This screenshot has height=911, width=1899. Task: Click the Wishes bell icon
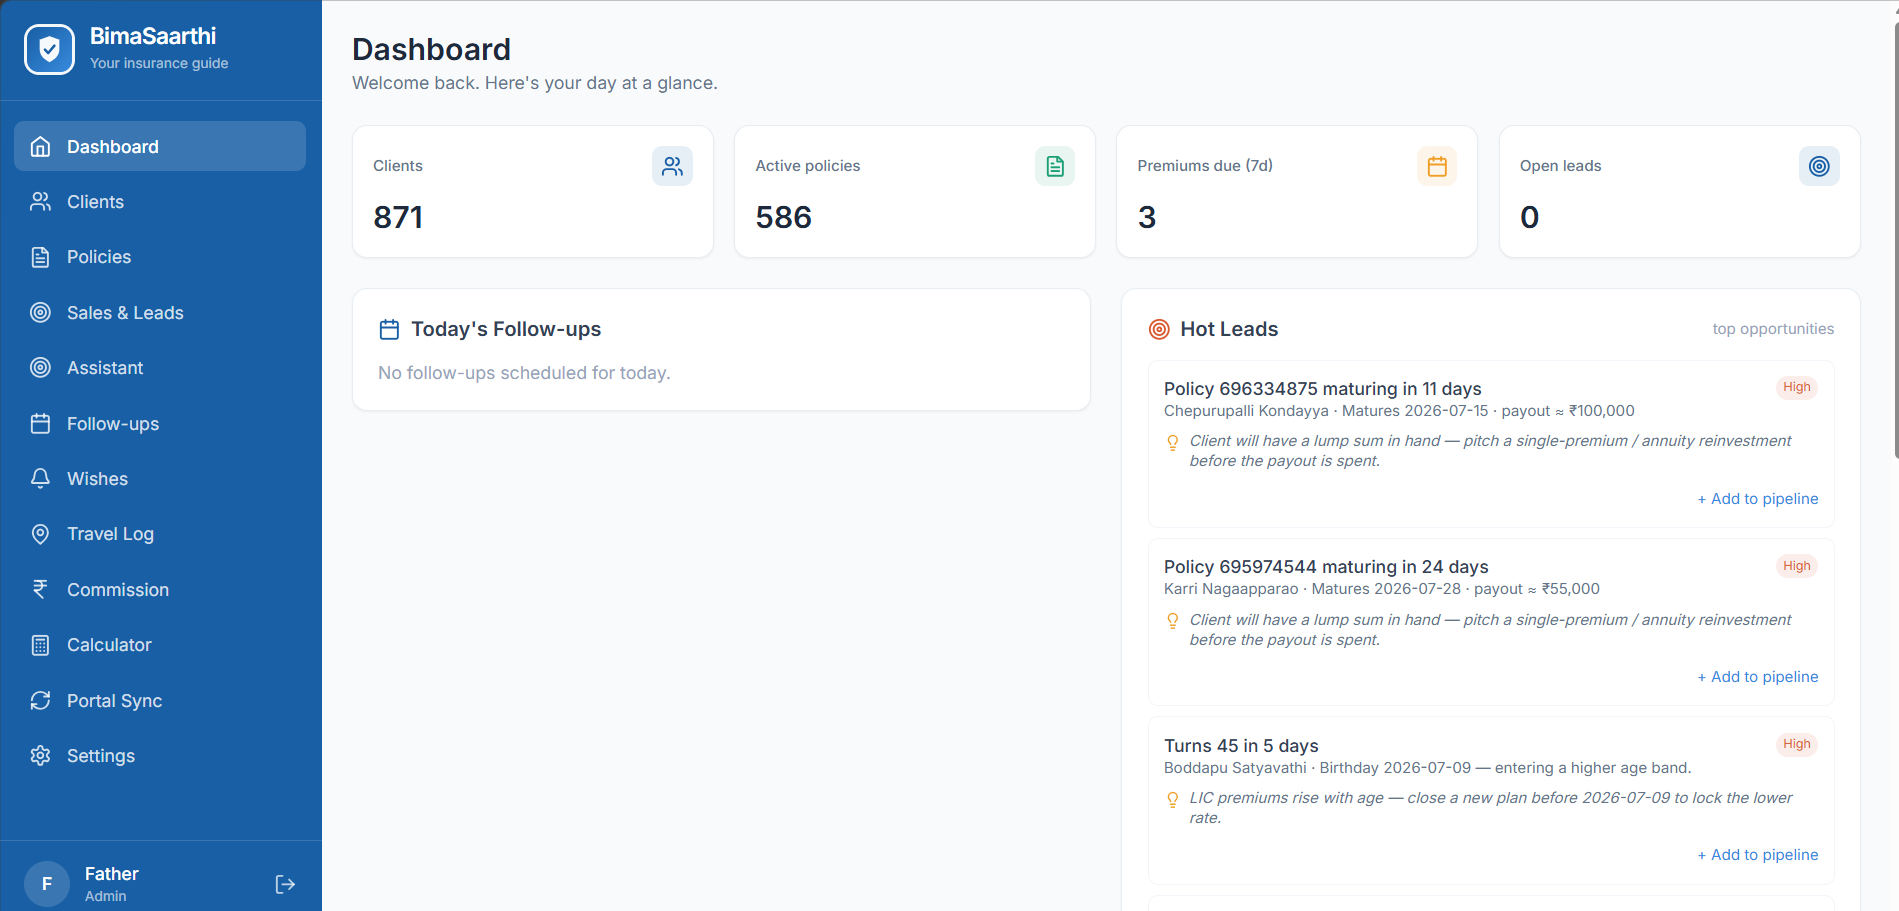coord(40,479)
